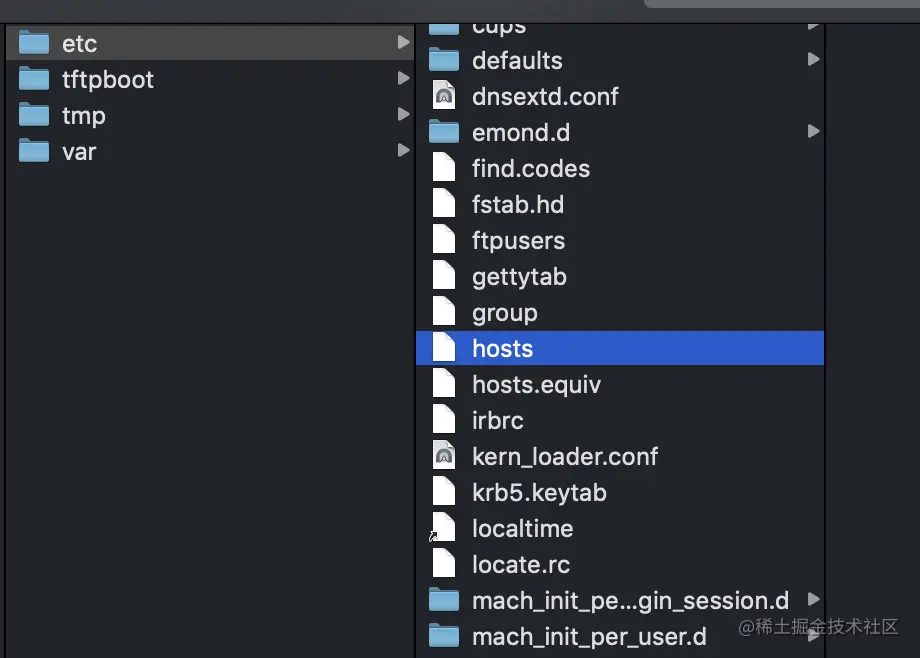Select the var folder name

[x=79, y=152]
